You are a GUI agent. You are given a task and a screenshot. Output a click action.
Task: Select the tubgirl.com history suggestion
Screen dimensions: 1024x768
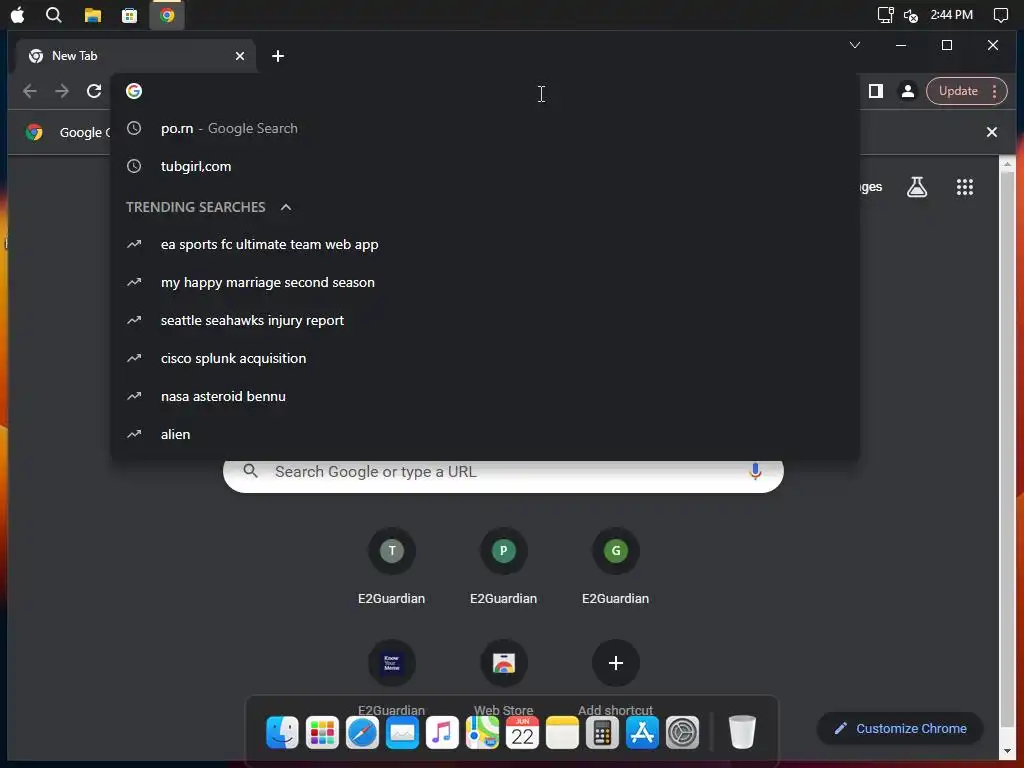pyautogui.click(x=485, y=167)
